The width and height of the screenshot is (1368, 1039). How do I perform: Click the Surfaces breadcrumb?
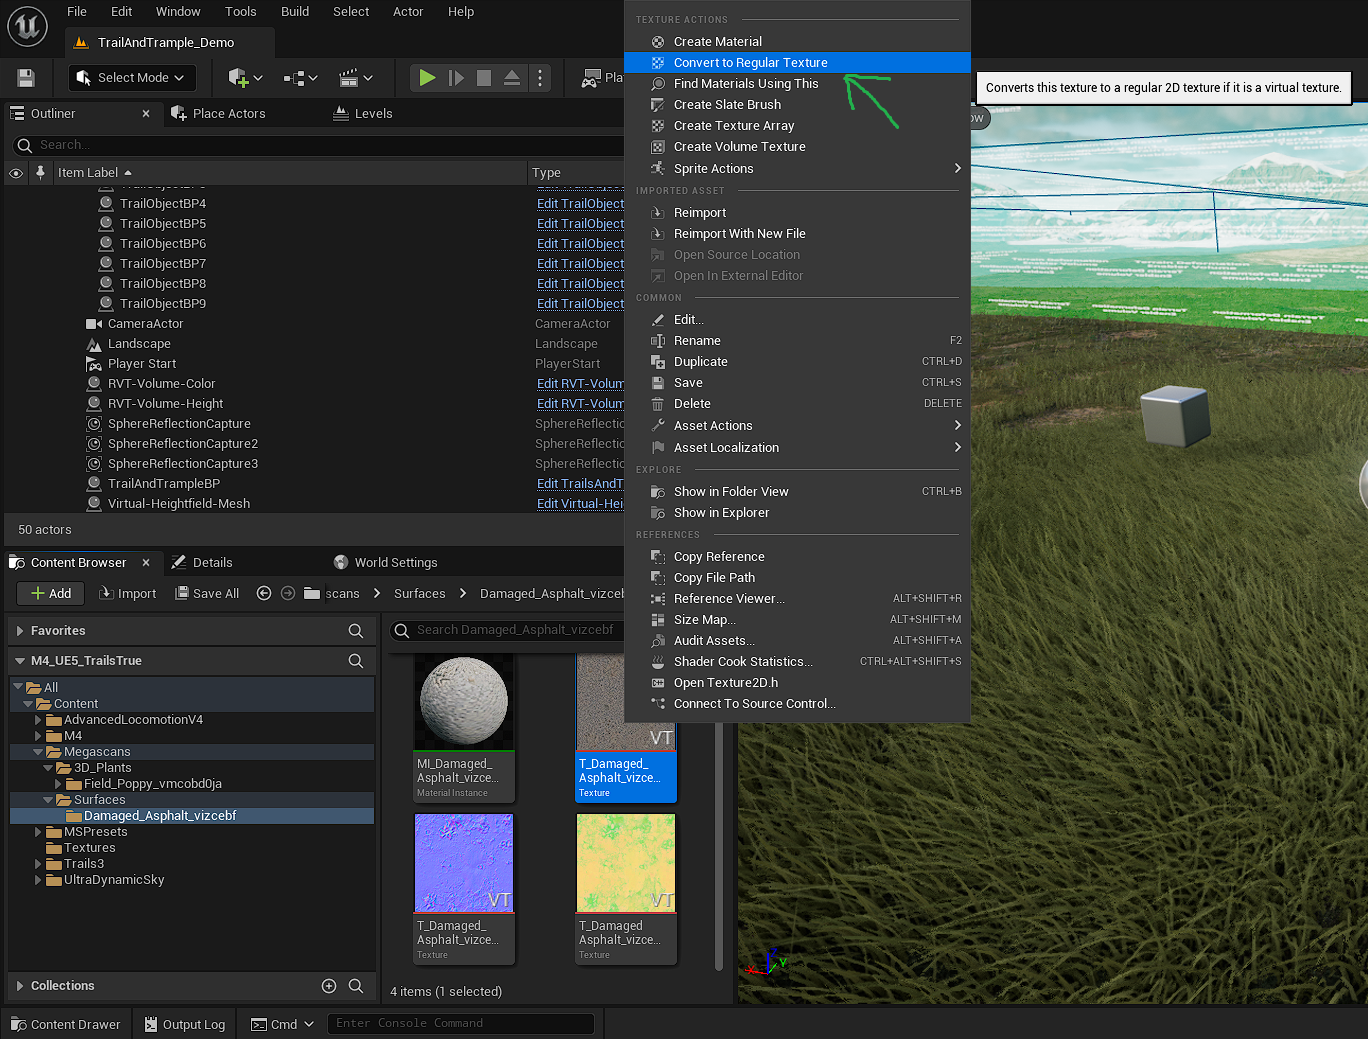[x=419, y=593]
